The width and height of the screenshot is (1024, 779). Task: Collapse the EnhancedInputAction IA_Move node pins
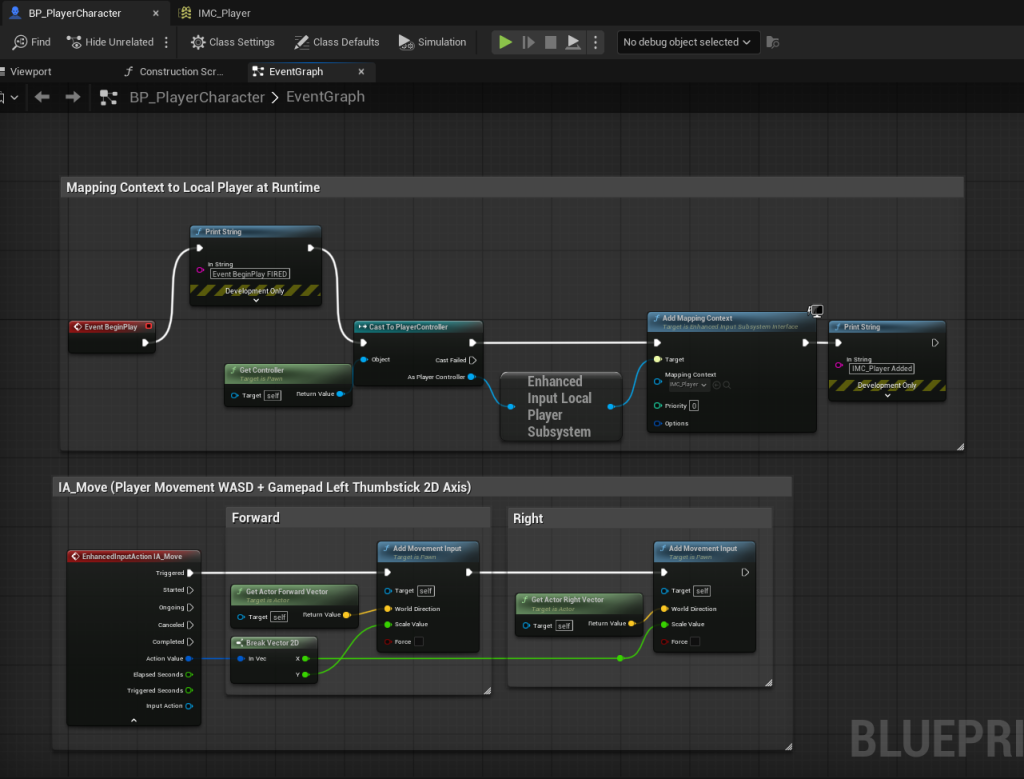pyautogui.click(x=133, y=720)
